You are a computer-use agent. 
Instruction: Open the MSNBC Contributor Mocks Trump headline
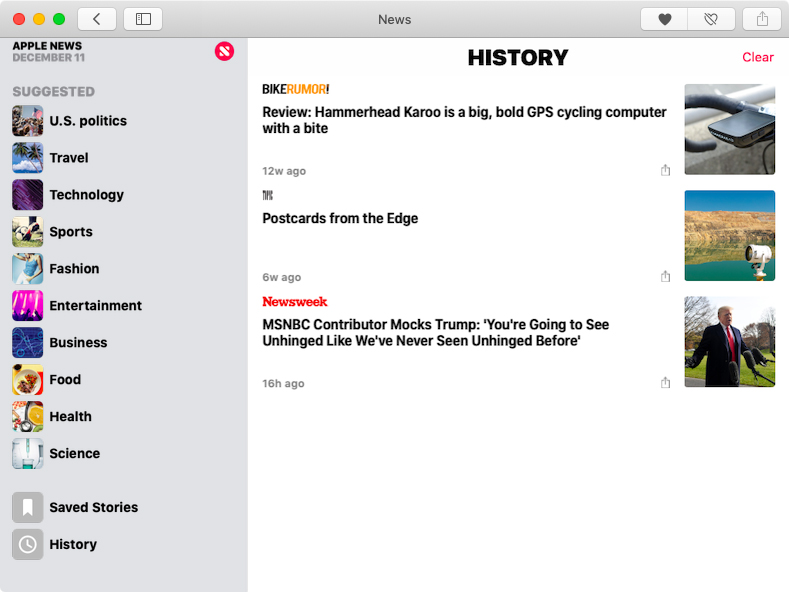(436, 332)
